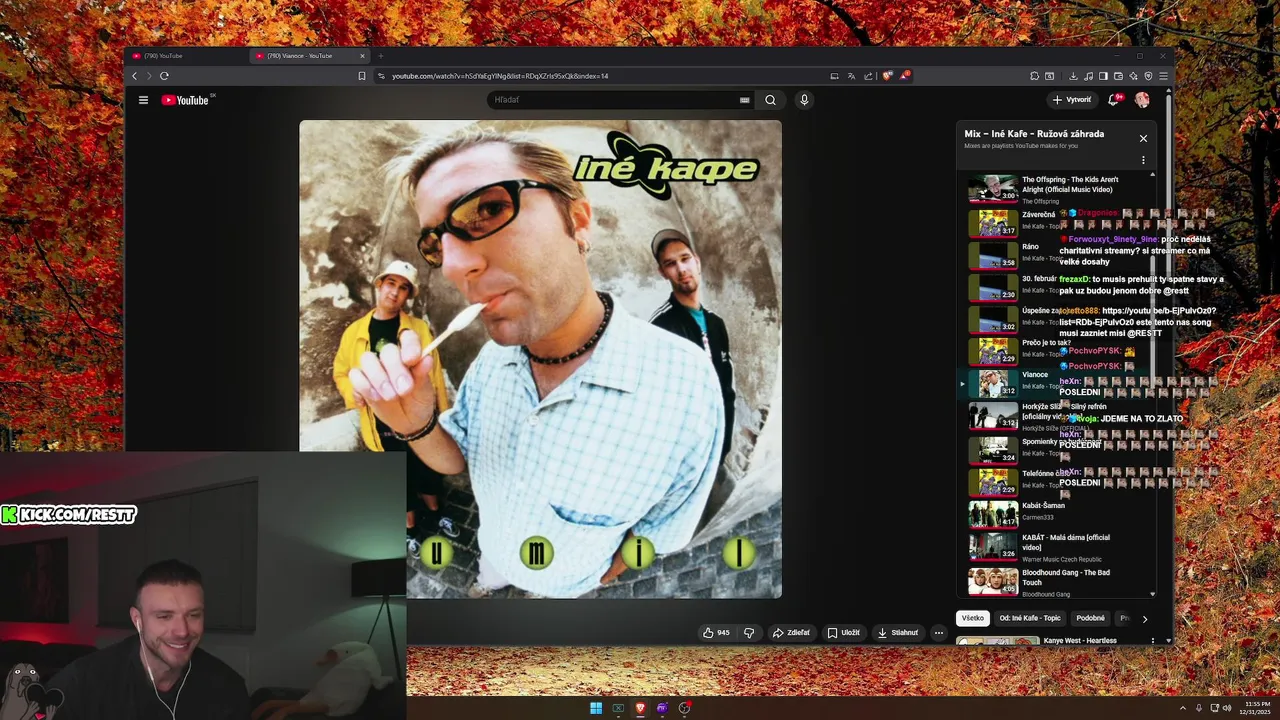
Task: Open browser downloads icon
Action: 1073,76
